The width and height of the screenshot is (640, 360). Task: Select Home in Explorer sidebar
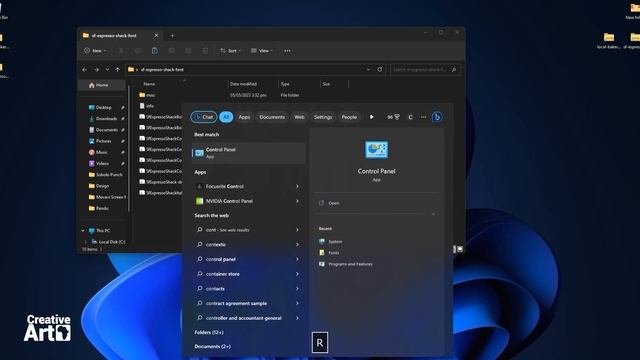click(102, 85)
